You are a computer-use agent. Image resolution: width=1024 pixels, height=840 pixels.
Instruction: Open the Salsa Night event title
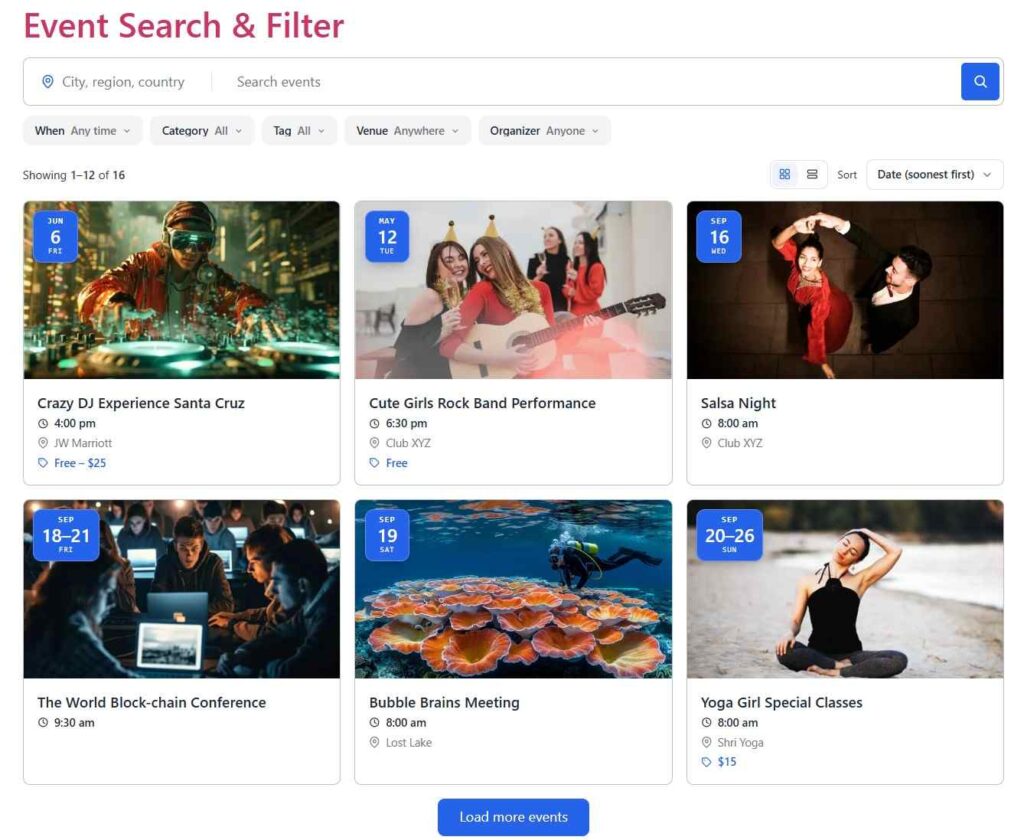738,403
